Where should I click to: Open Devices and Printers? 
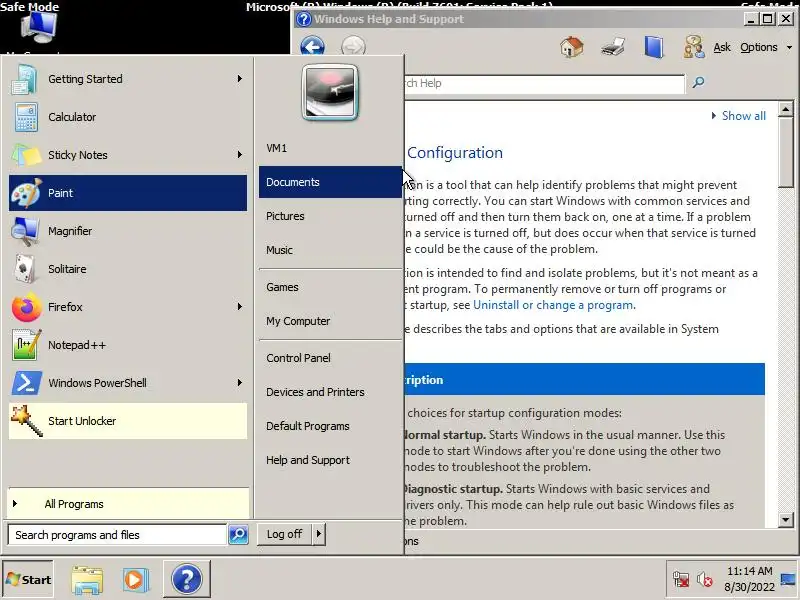[x=330, y=392]
